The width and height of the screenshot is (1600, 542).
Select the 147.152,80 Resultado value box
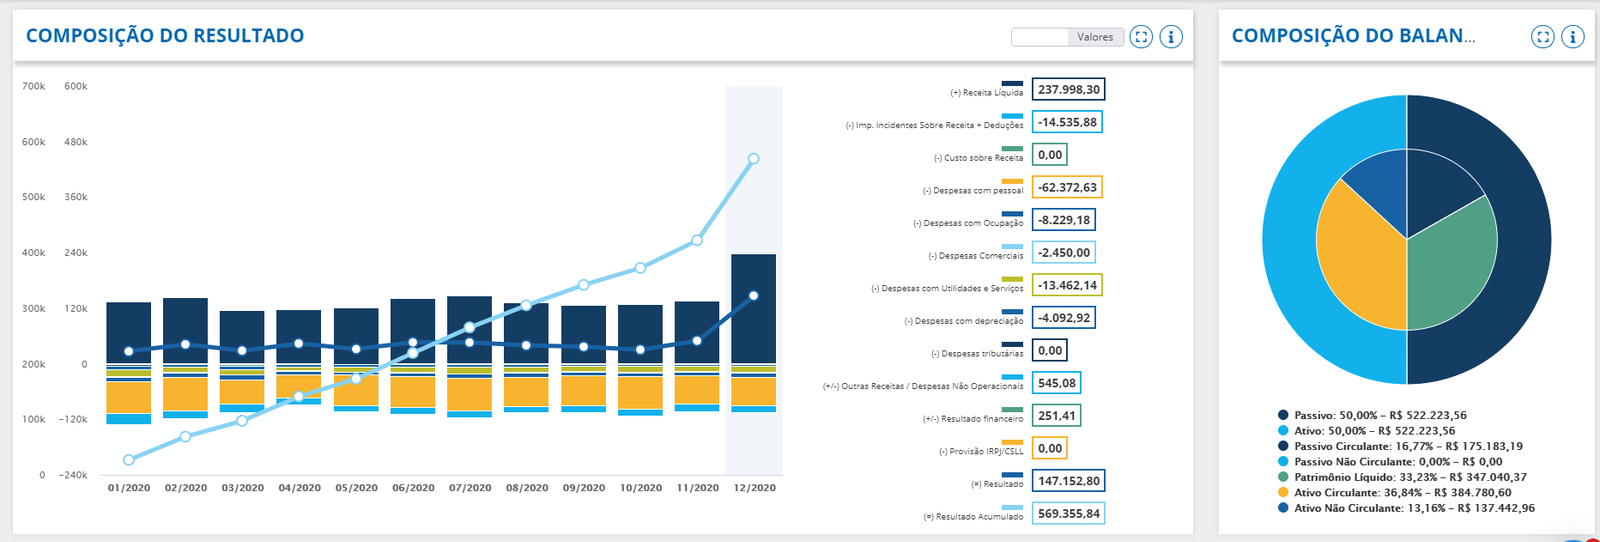[x=1068, y=481]
